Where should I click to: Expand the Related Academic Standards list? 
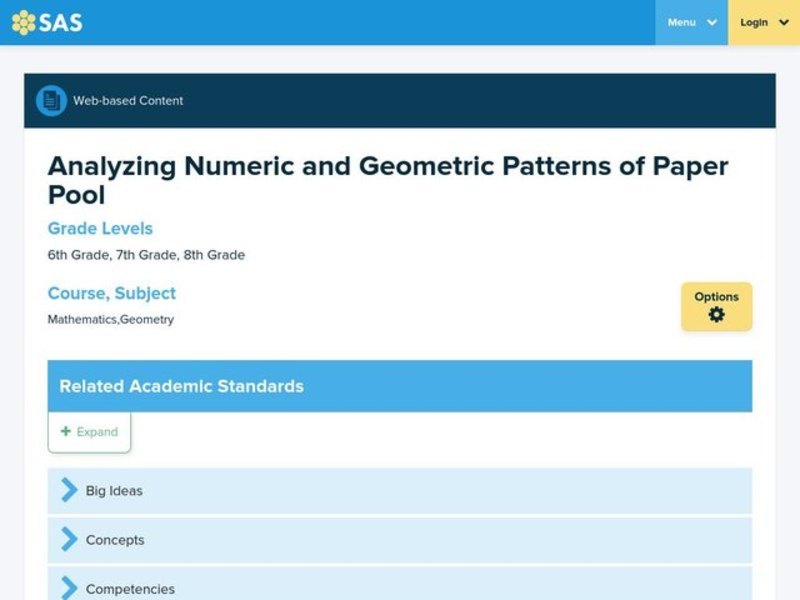click(88, 431)
